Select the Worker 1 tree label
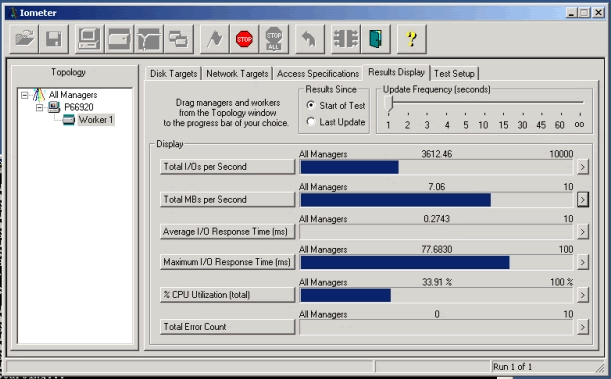This screenshot has width=611, height=379. tap(96, 120)
